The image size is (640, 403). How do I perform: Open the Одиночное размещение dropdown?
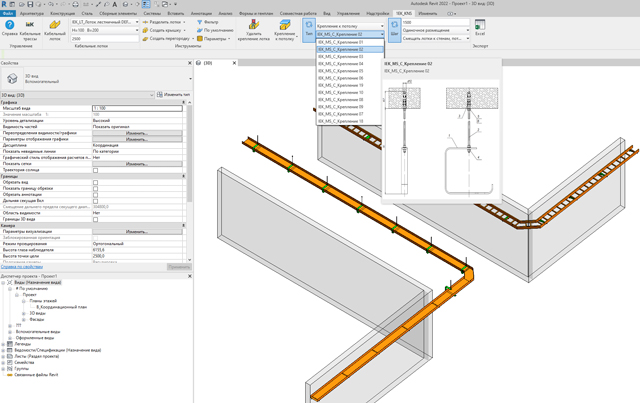coord(435,30)
